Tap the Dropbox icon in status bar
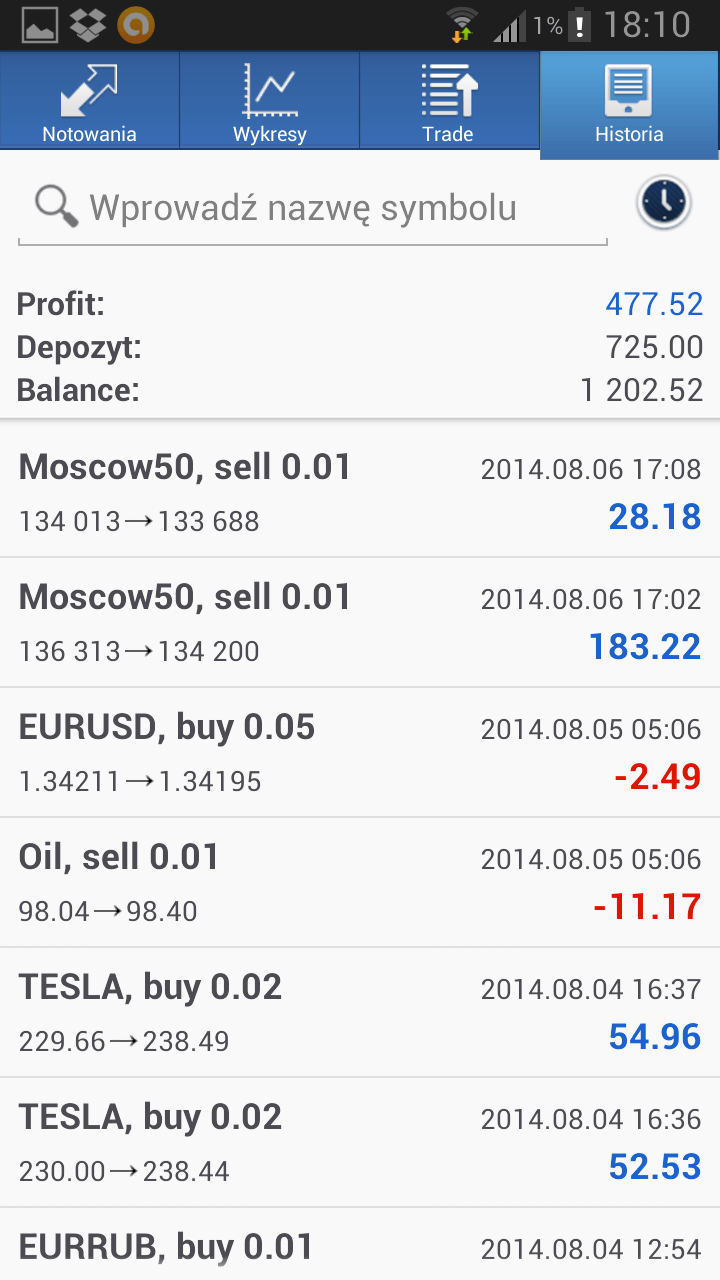Viewport: 720px width, 1280px height. (88, 25)
